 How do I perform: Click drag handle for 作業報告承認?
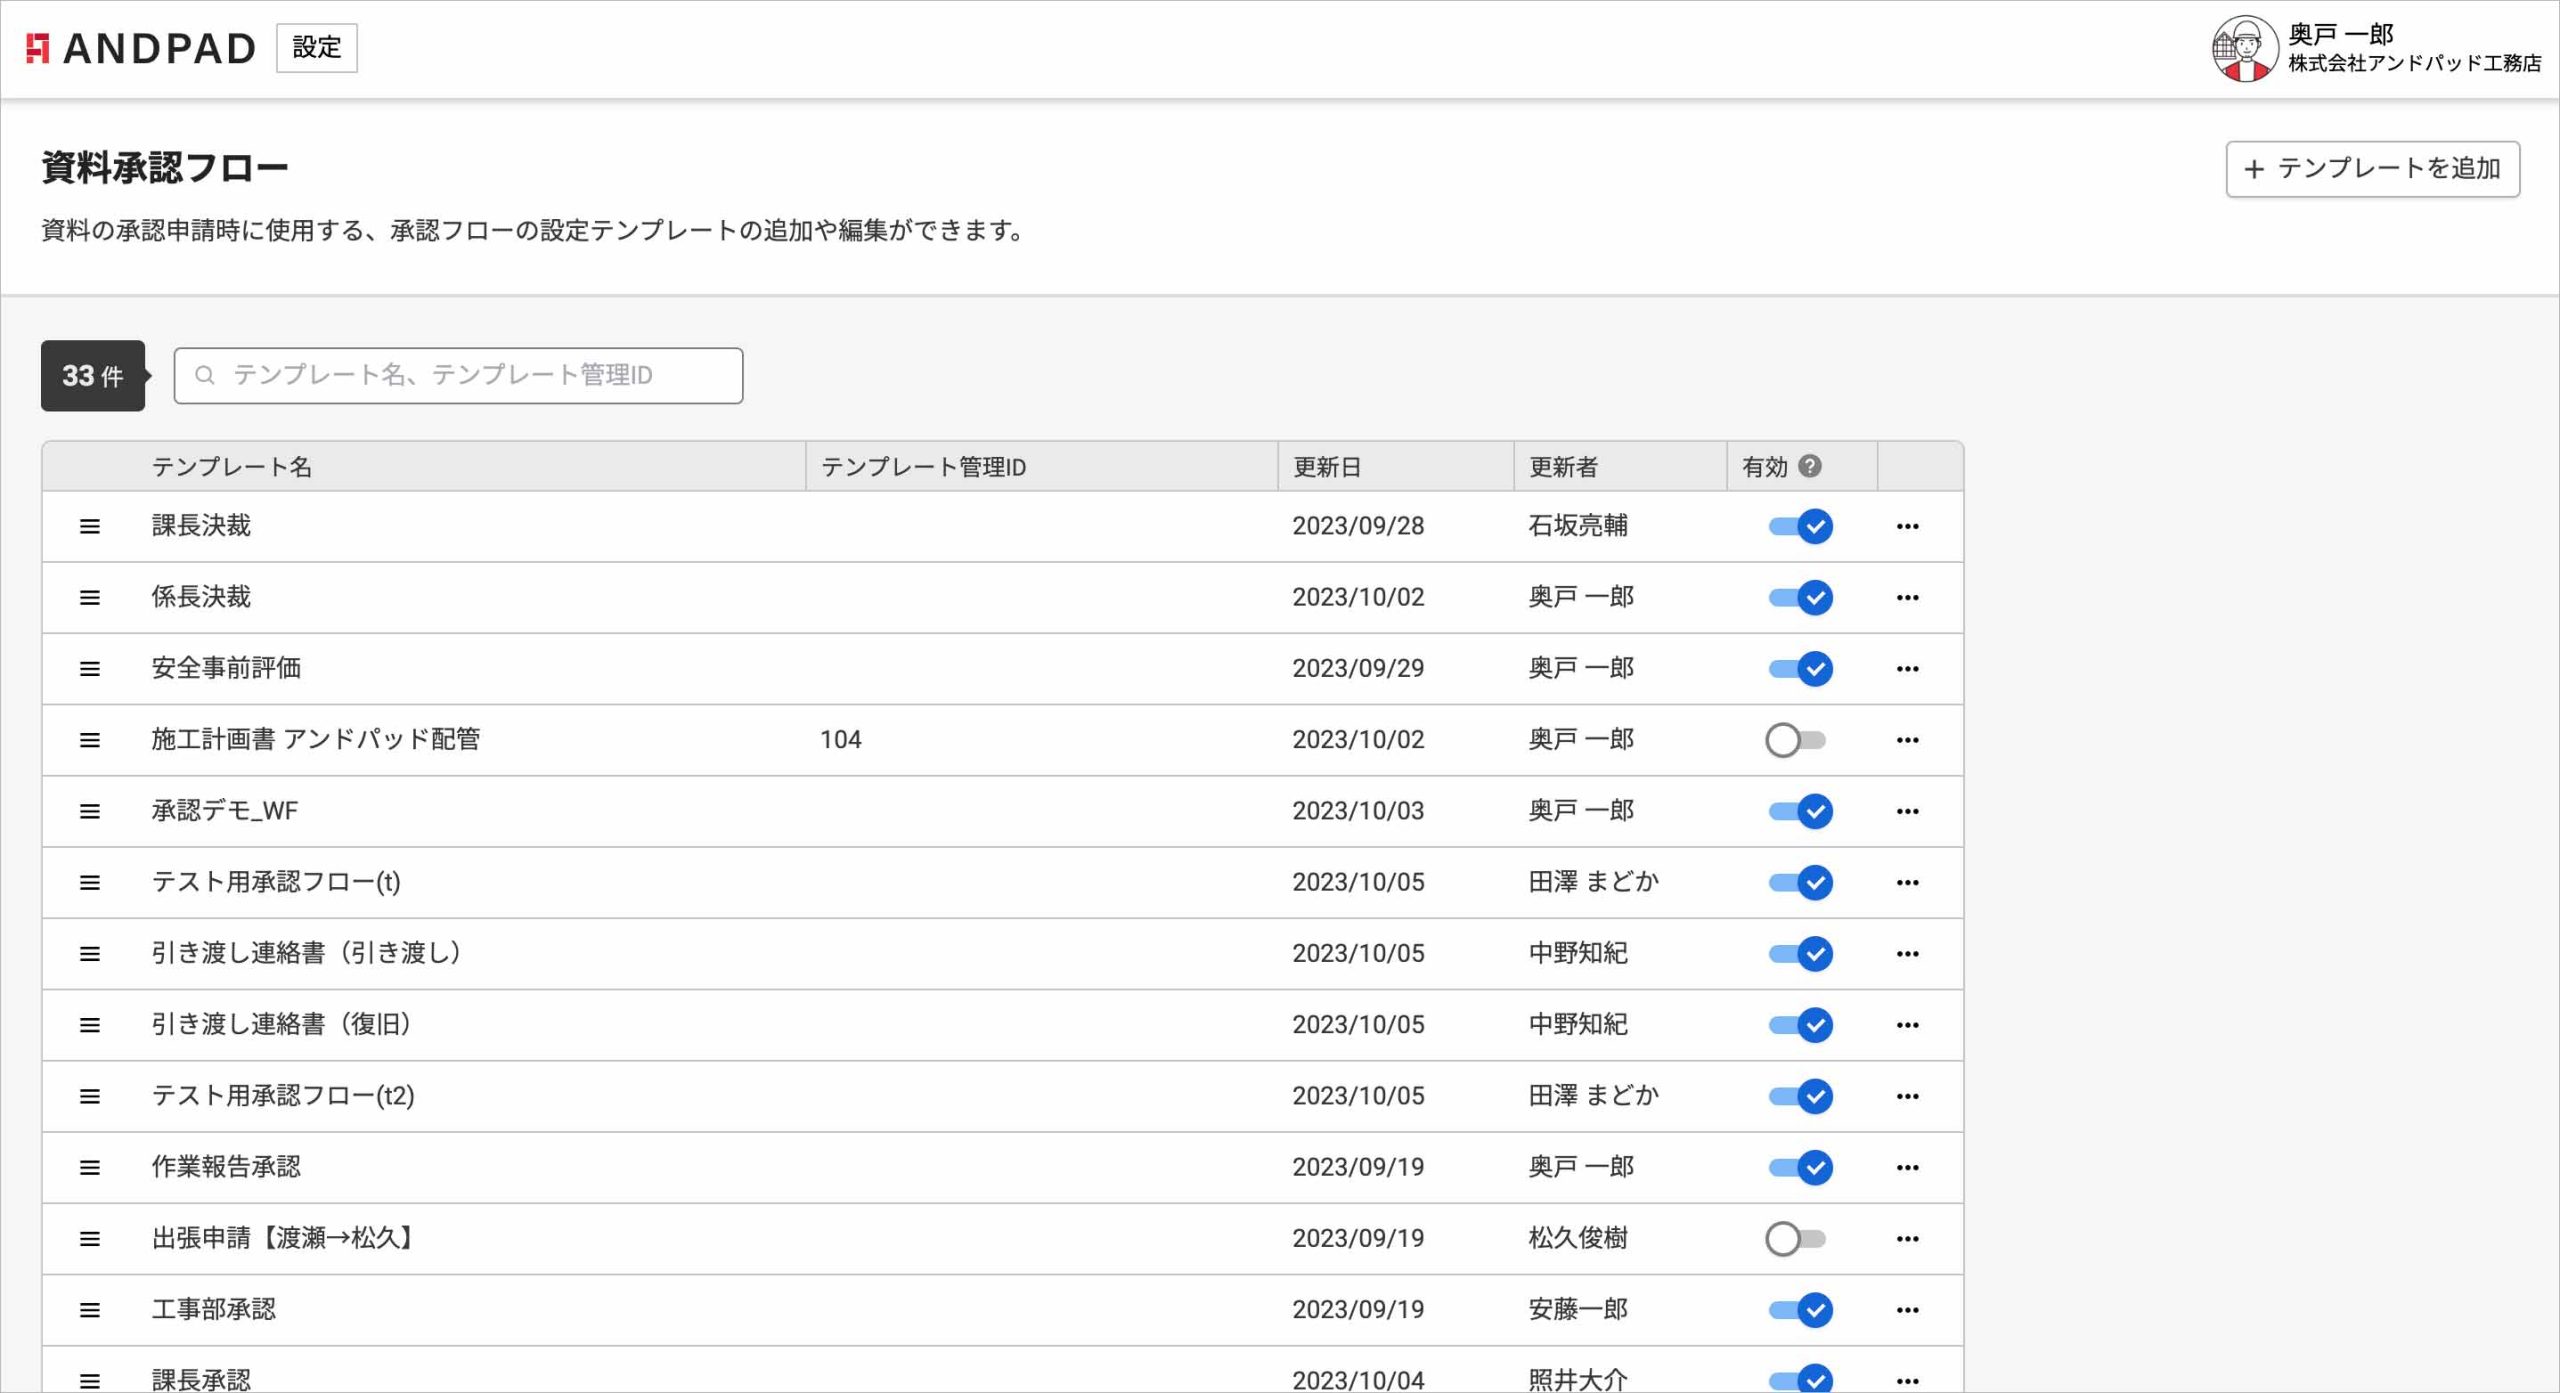pyautogui.click(x=90, y=1167)
